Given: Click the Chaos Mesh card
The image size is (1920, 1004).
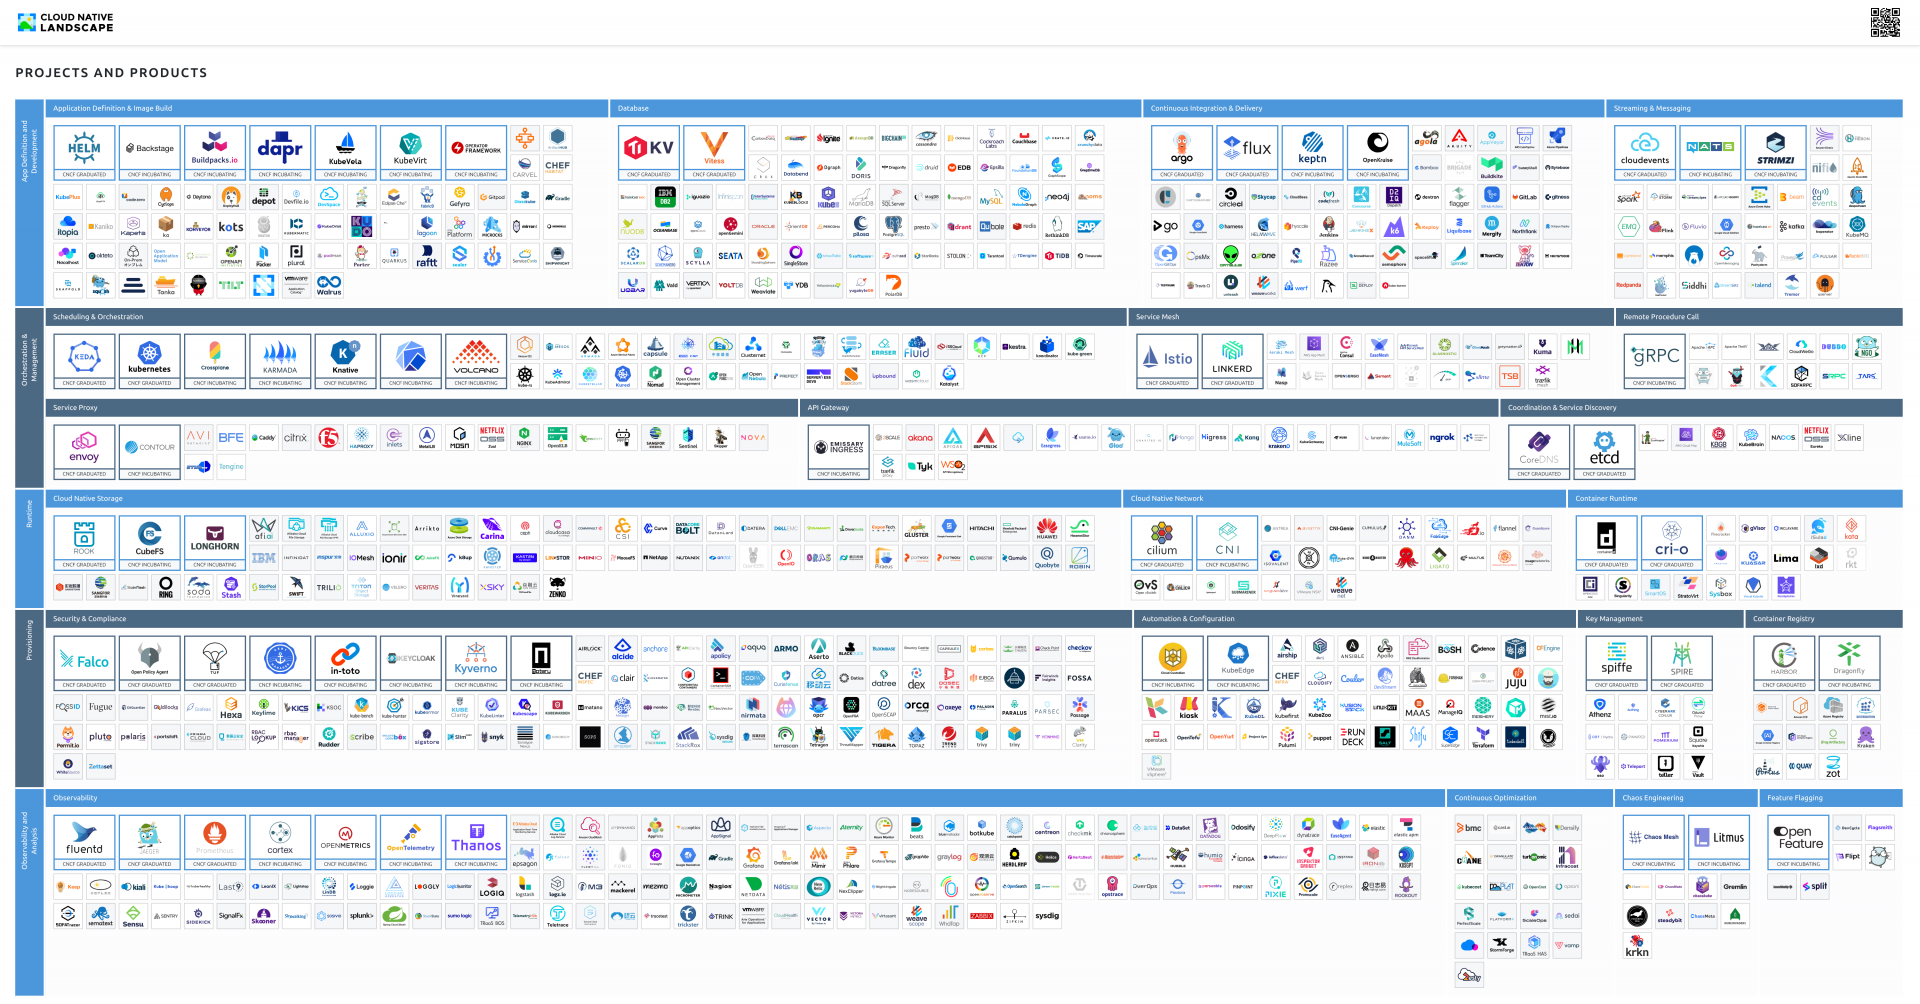Looking at the screenshot, I should pyautogui.click(x=1654, y=842).
